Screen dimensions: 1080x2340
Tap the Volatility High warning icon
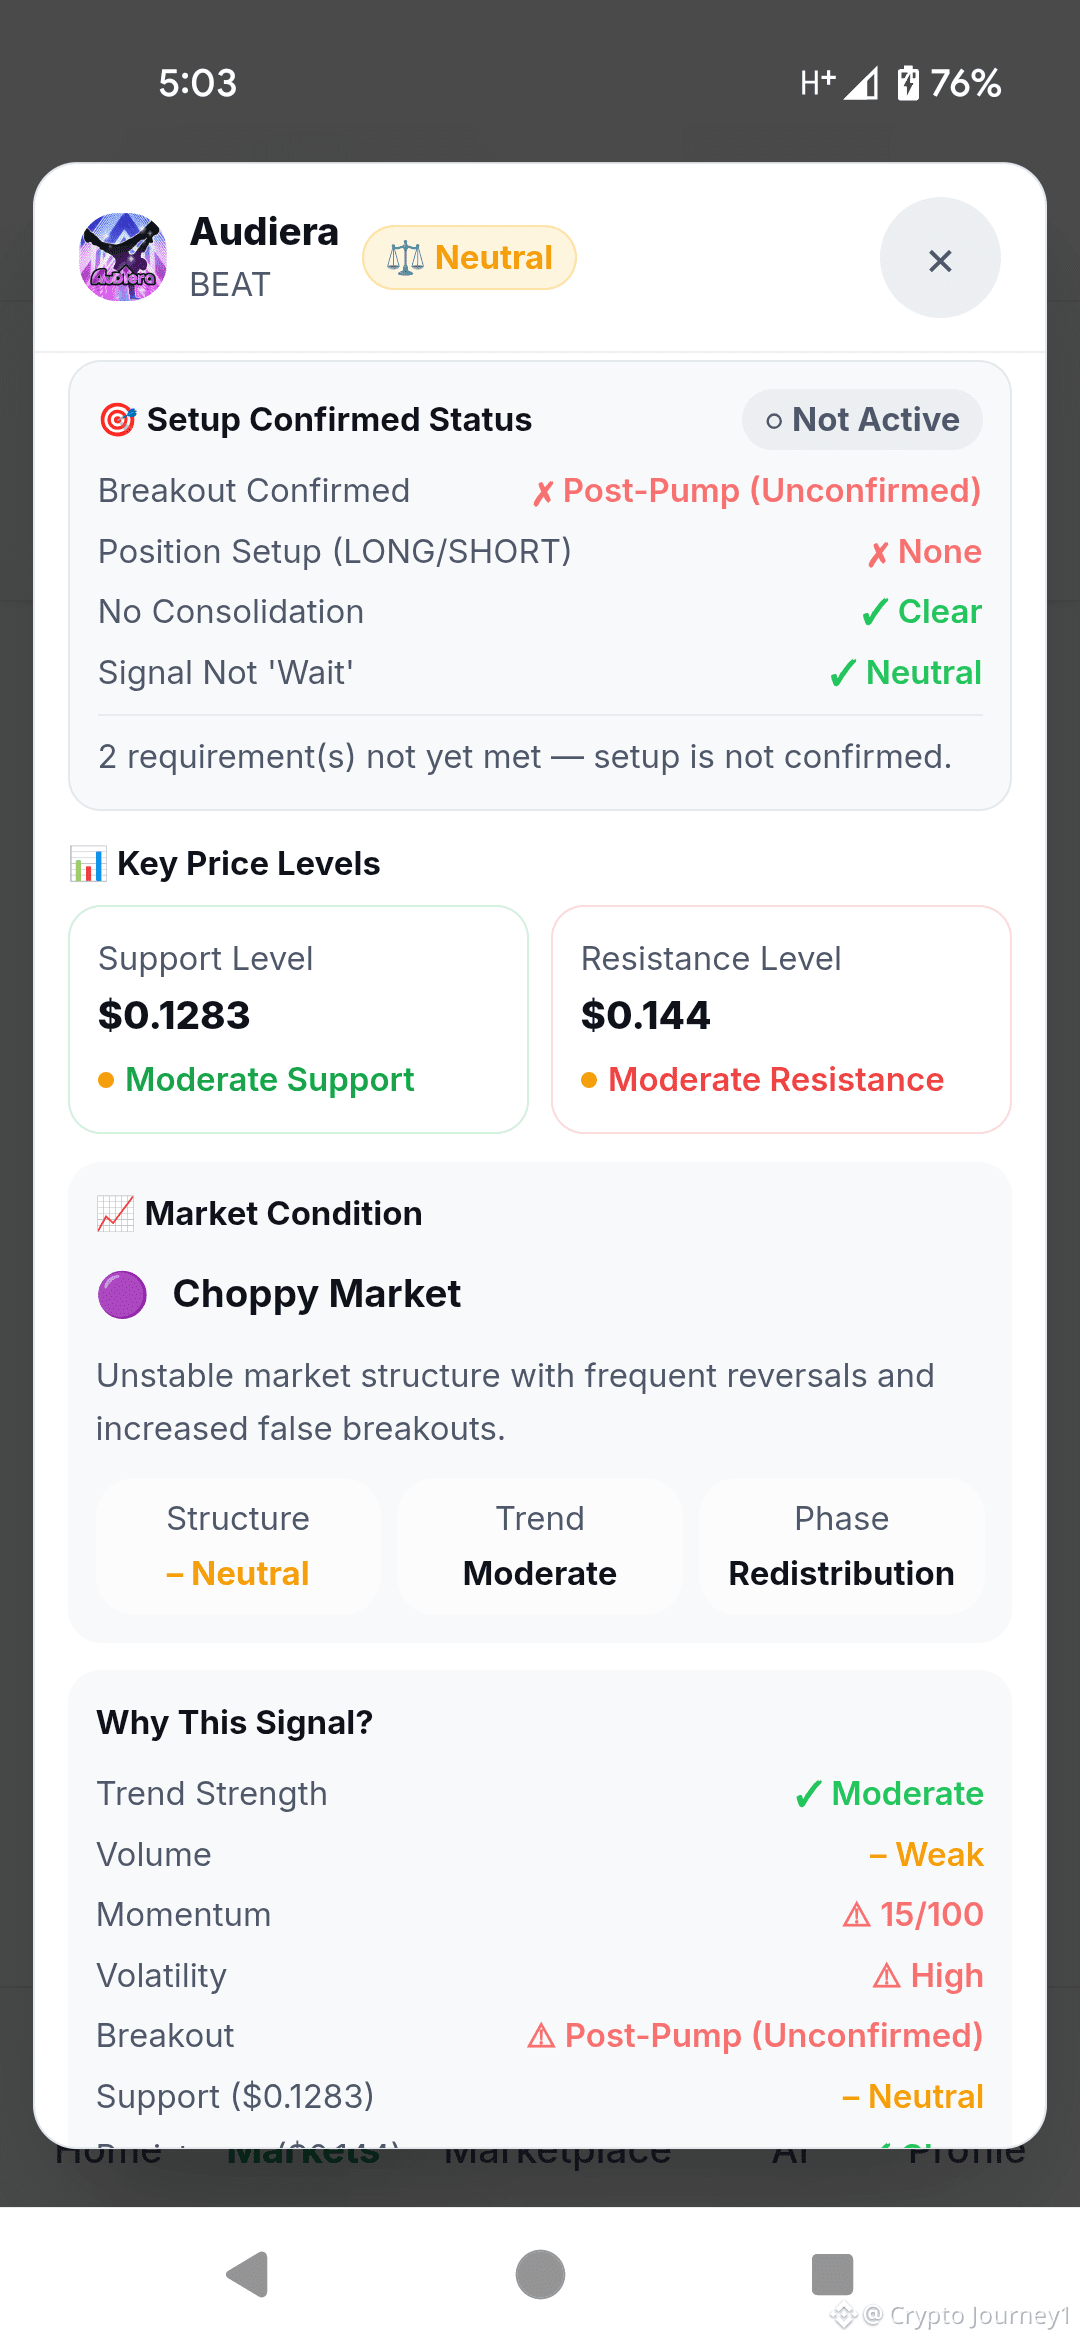tap(887, 1976)
